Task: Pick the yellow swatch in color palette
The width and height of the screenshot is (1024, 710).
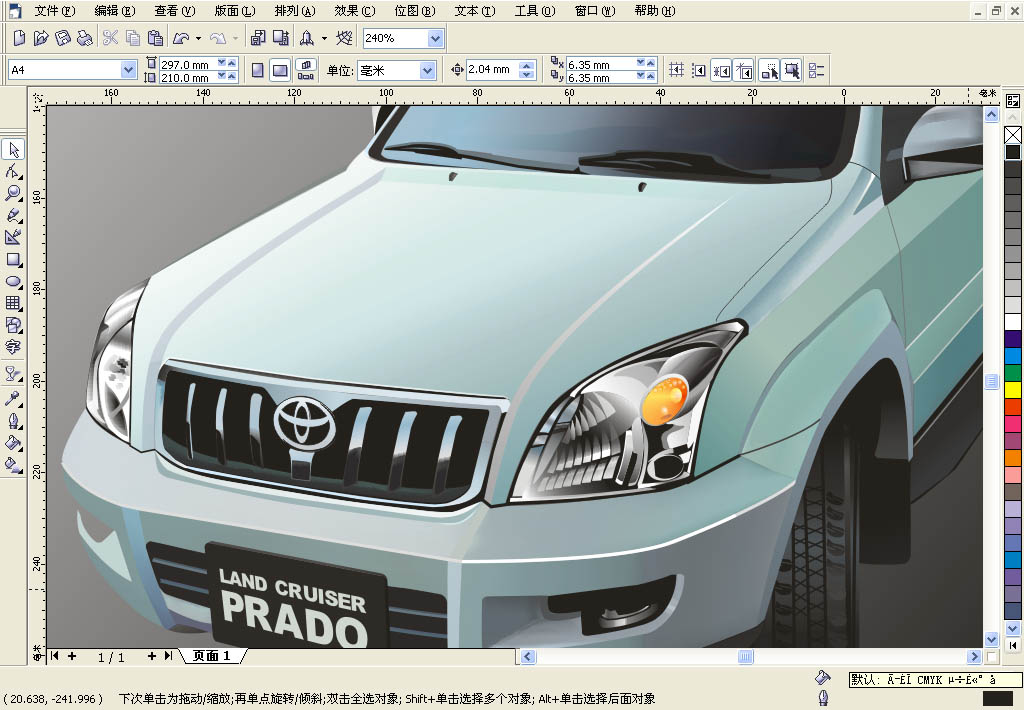Action: 1013,389
